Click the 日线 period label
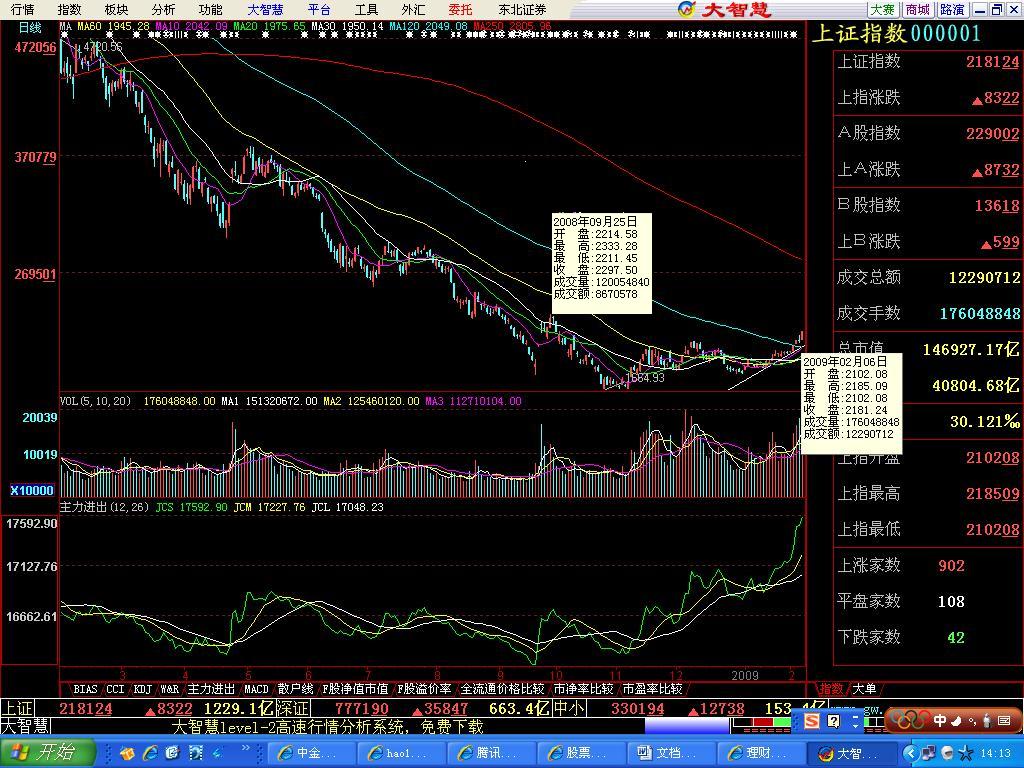1024x768 pixels. pyautogui.click(x=30, y=27)
